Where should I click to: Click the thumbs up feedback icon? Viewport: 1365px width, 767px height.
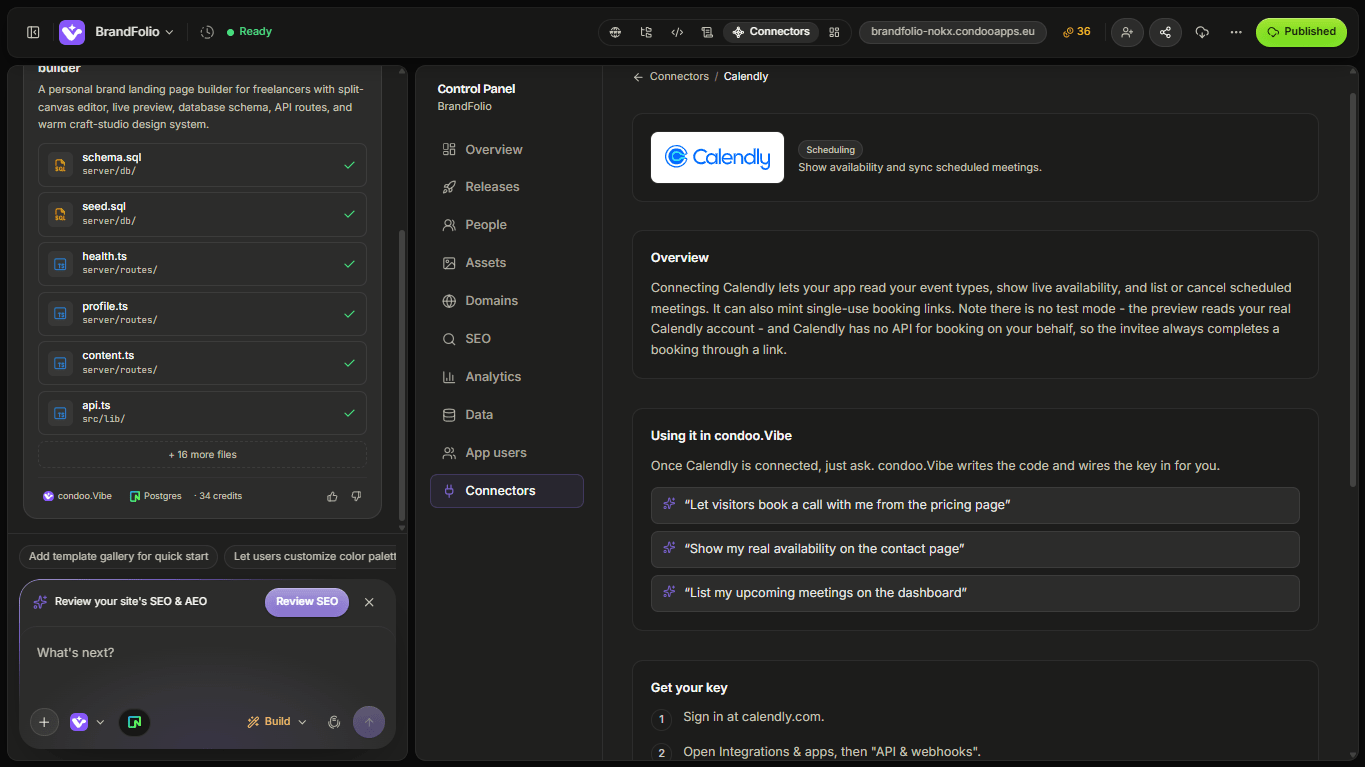pos(333,496)
